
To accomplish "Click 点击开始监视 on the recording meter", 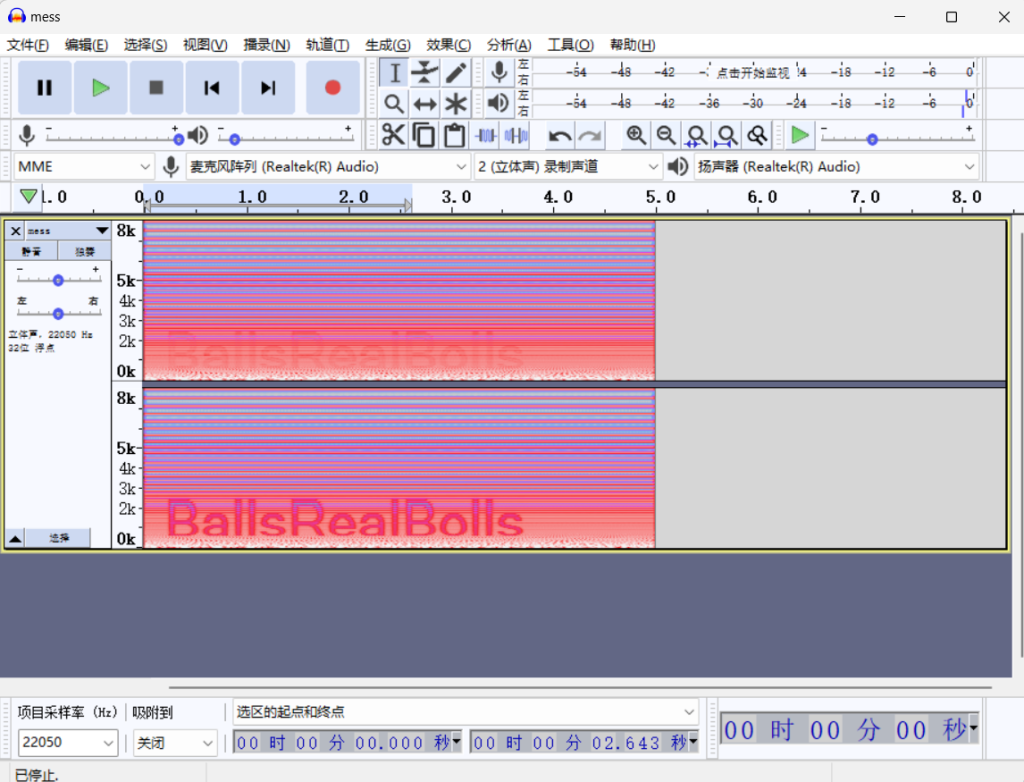I will (x=752, y=73).
